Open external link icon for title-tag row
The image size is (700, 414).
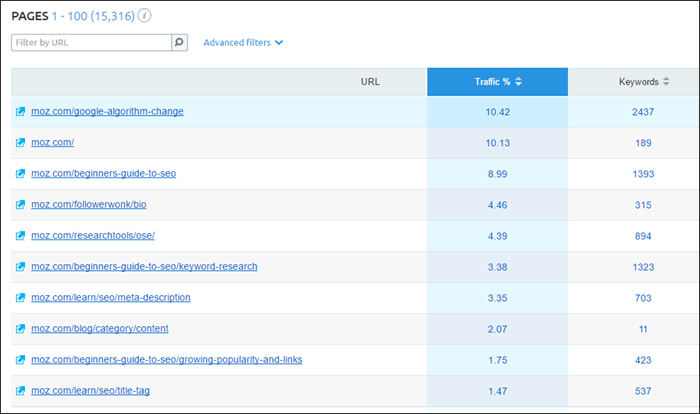[x=20, y=391]
